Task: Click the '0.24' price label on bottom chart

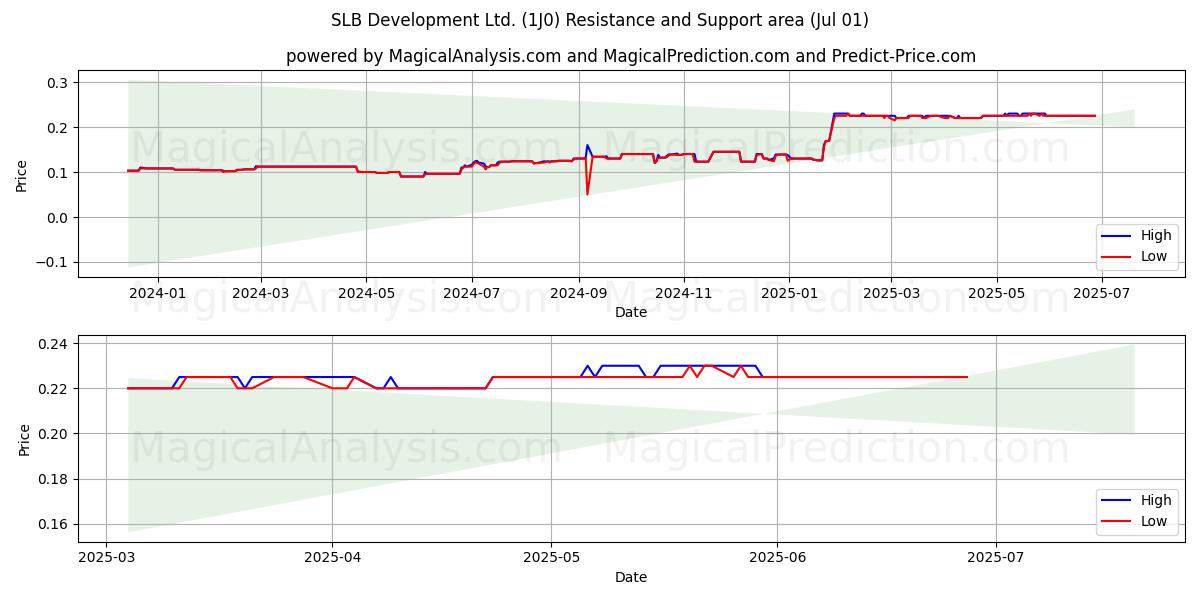Action: (x=54, y=344)
